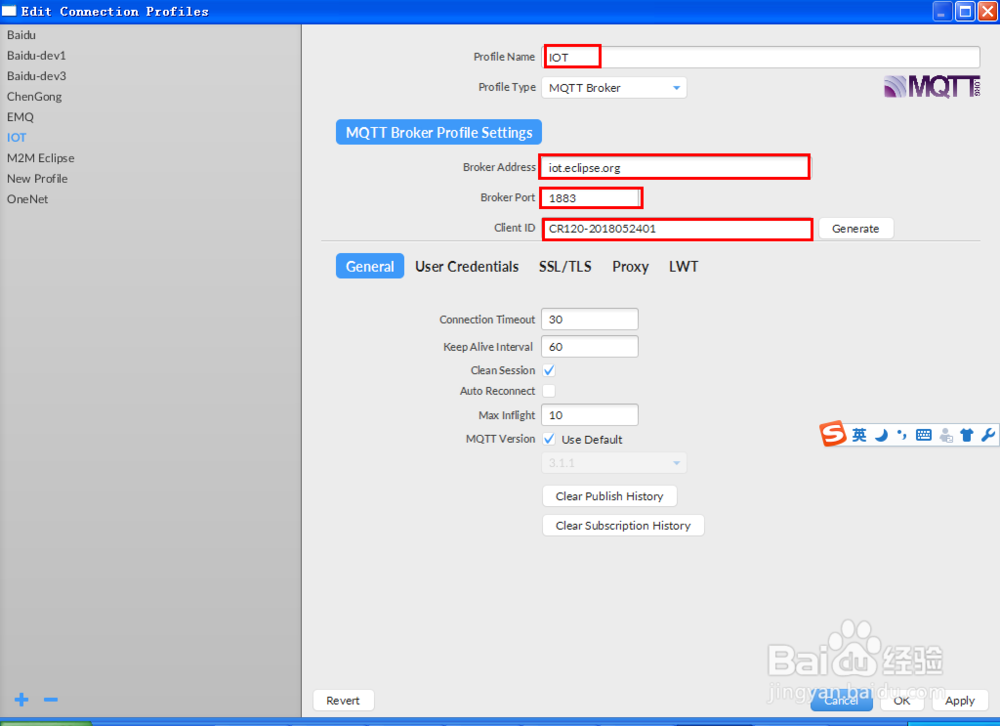Open the Profile Type dropdown

point(613,87)
